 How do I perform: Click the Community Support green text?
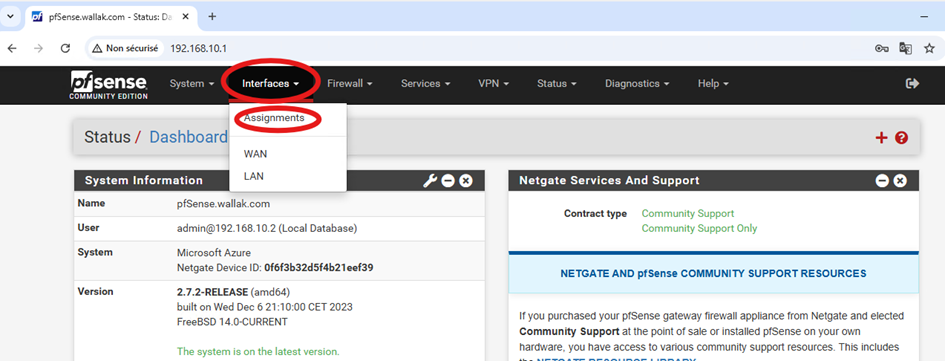coord(688,213)
